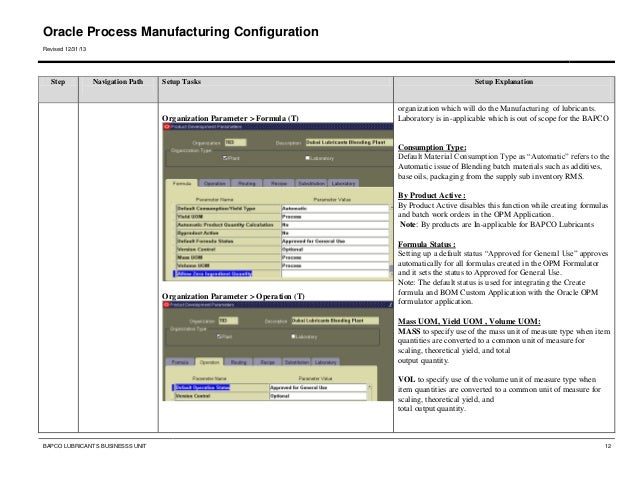The width and height of the screenshot is (638, 493).
Task: Click the Default Operation Status value field
Action: tap(318, 388)
